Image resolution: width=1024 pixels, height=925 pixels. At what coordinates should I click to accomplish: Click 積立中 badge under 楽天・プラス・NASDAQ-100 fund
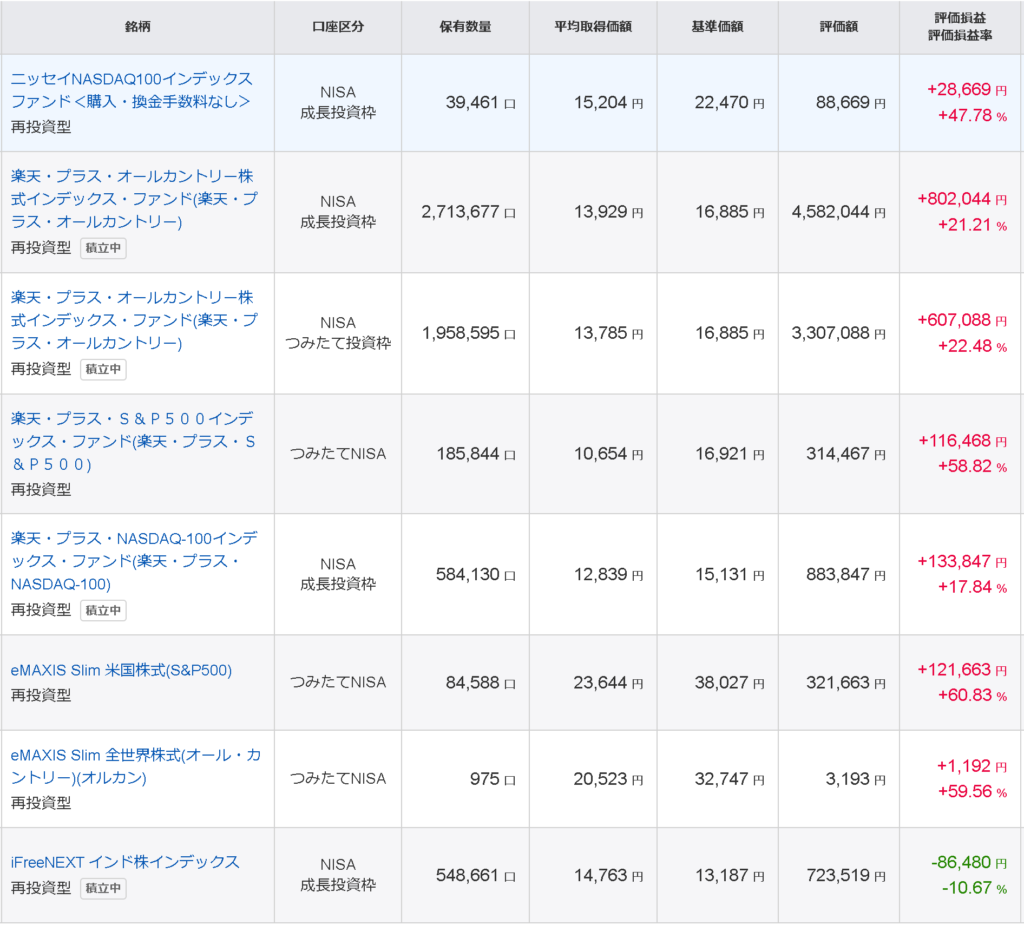[104, 610]
